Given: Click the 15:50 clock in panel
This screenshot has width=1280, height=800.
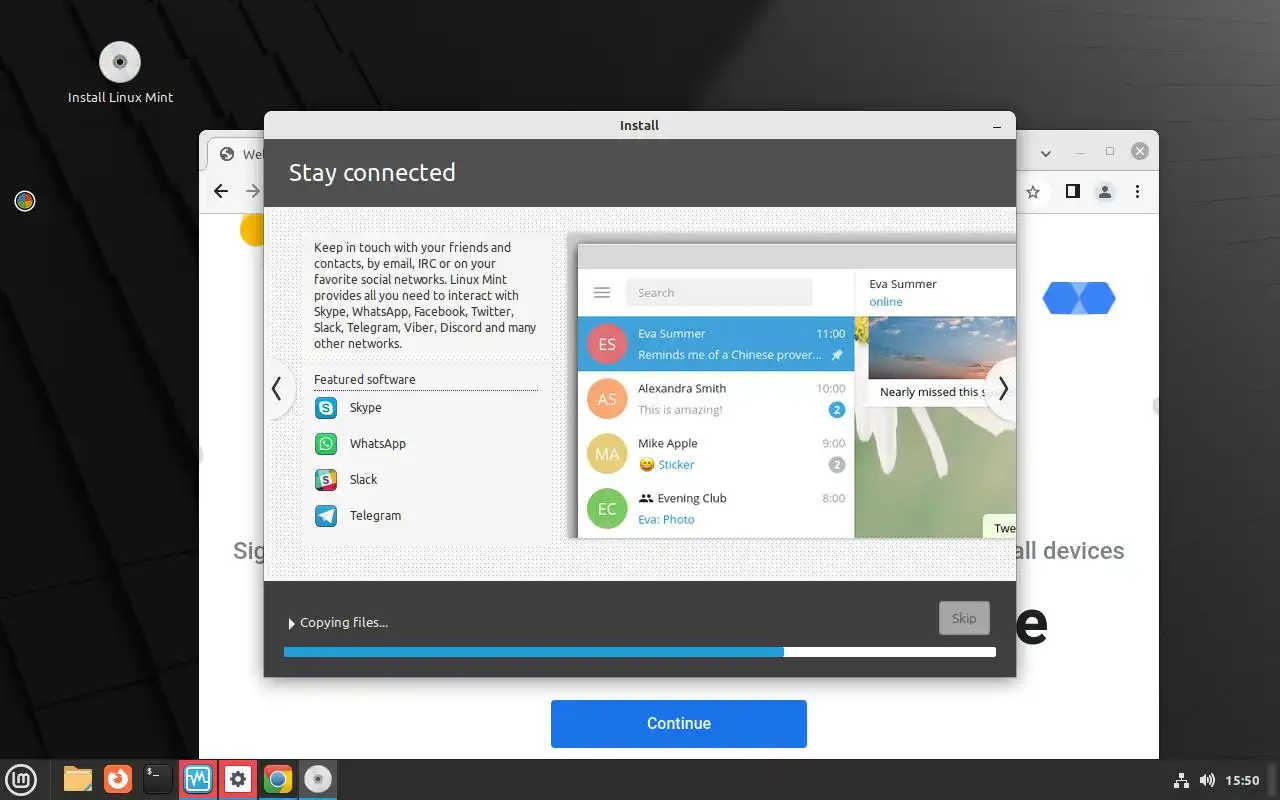Looking at the screenshot, I should click(x=1242, y=780).
